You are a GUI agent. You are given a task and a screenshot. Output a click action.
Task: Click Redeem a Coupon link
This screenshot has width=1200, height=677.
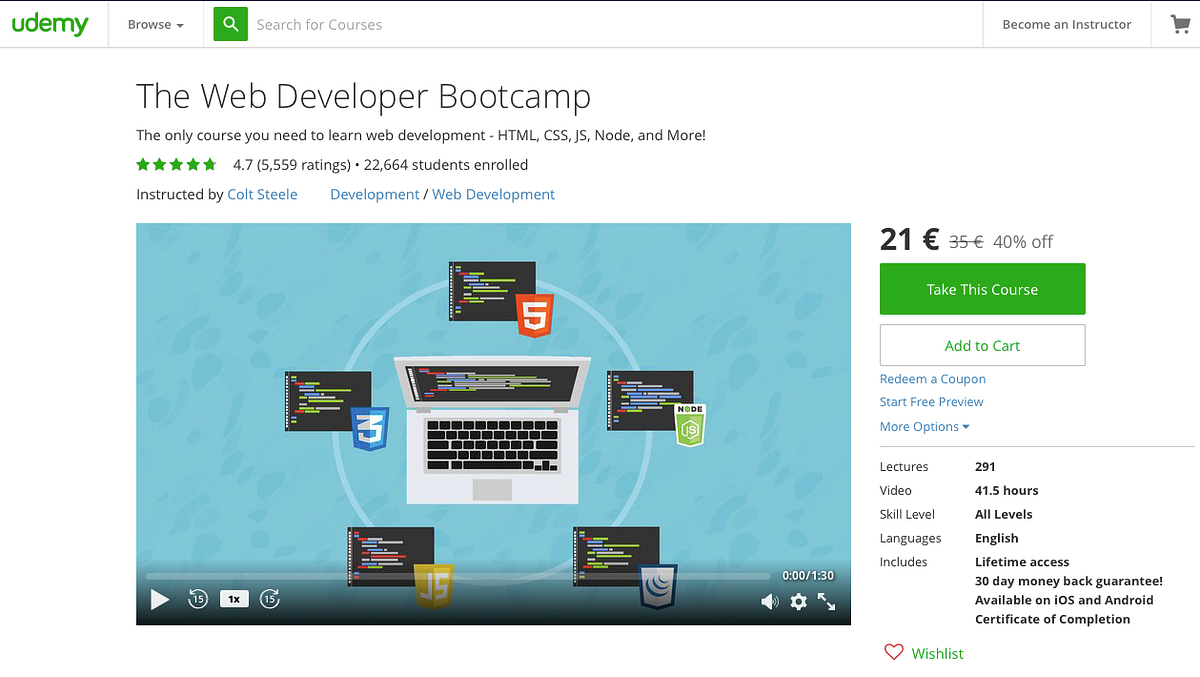tap(933, 379)
